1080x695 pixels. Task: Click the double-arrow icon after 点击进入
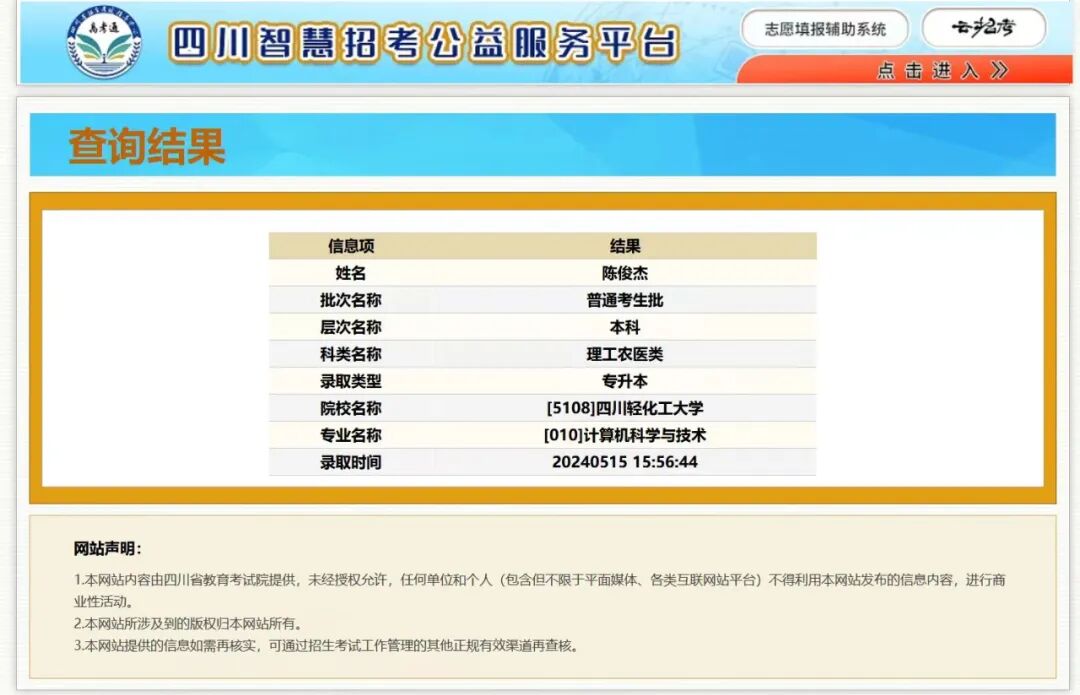999,70
